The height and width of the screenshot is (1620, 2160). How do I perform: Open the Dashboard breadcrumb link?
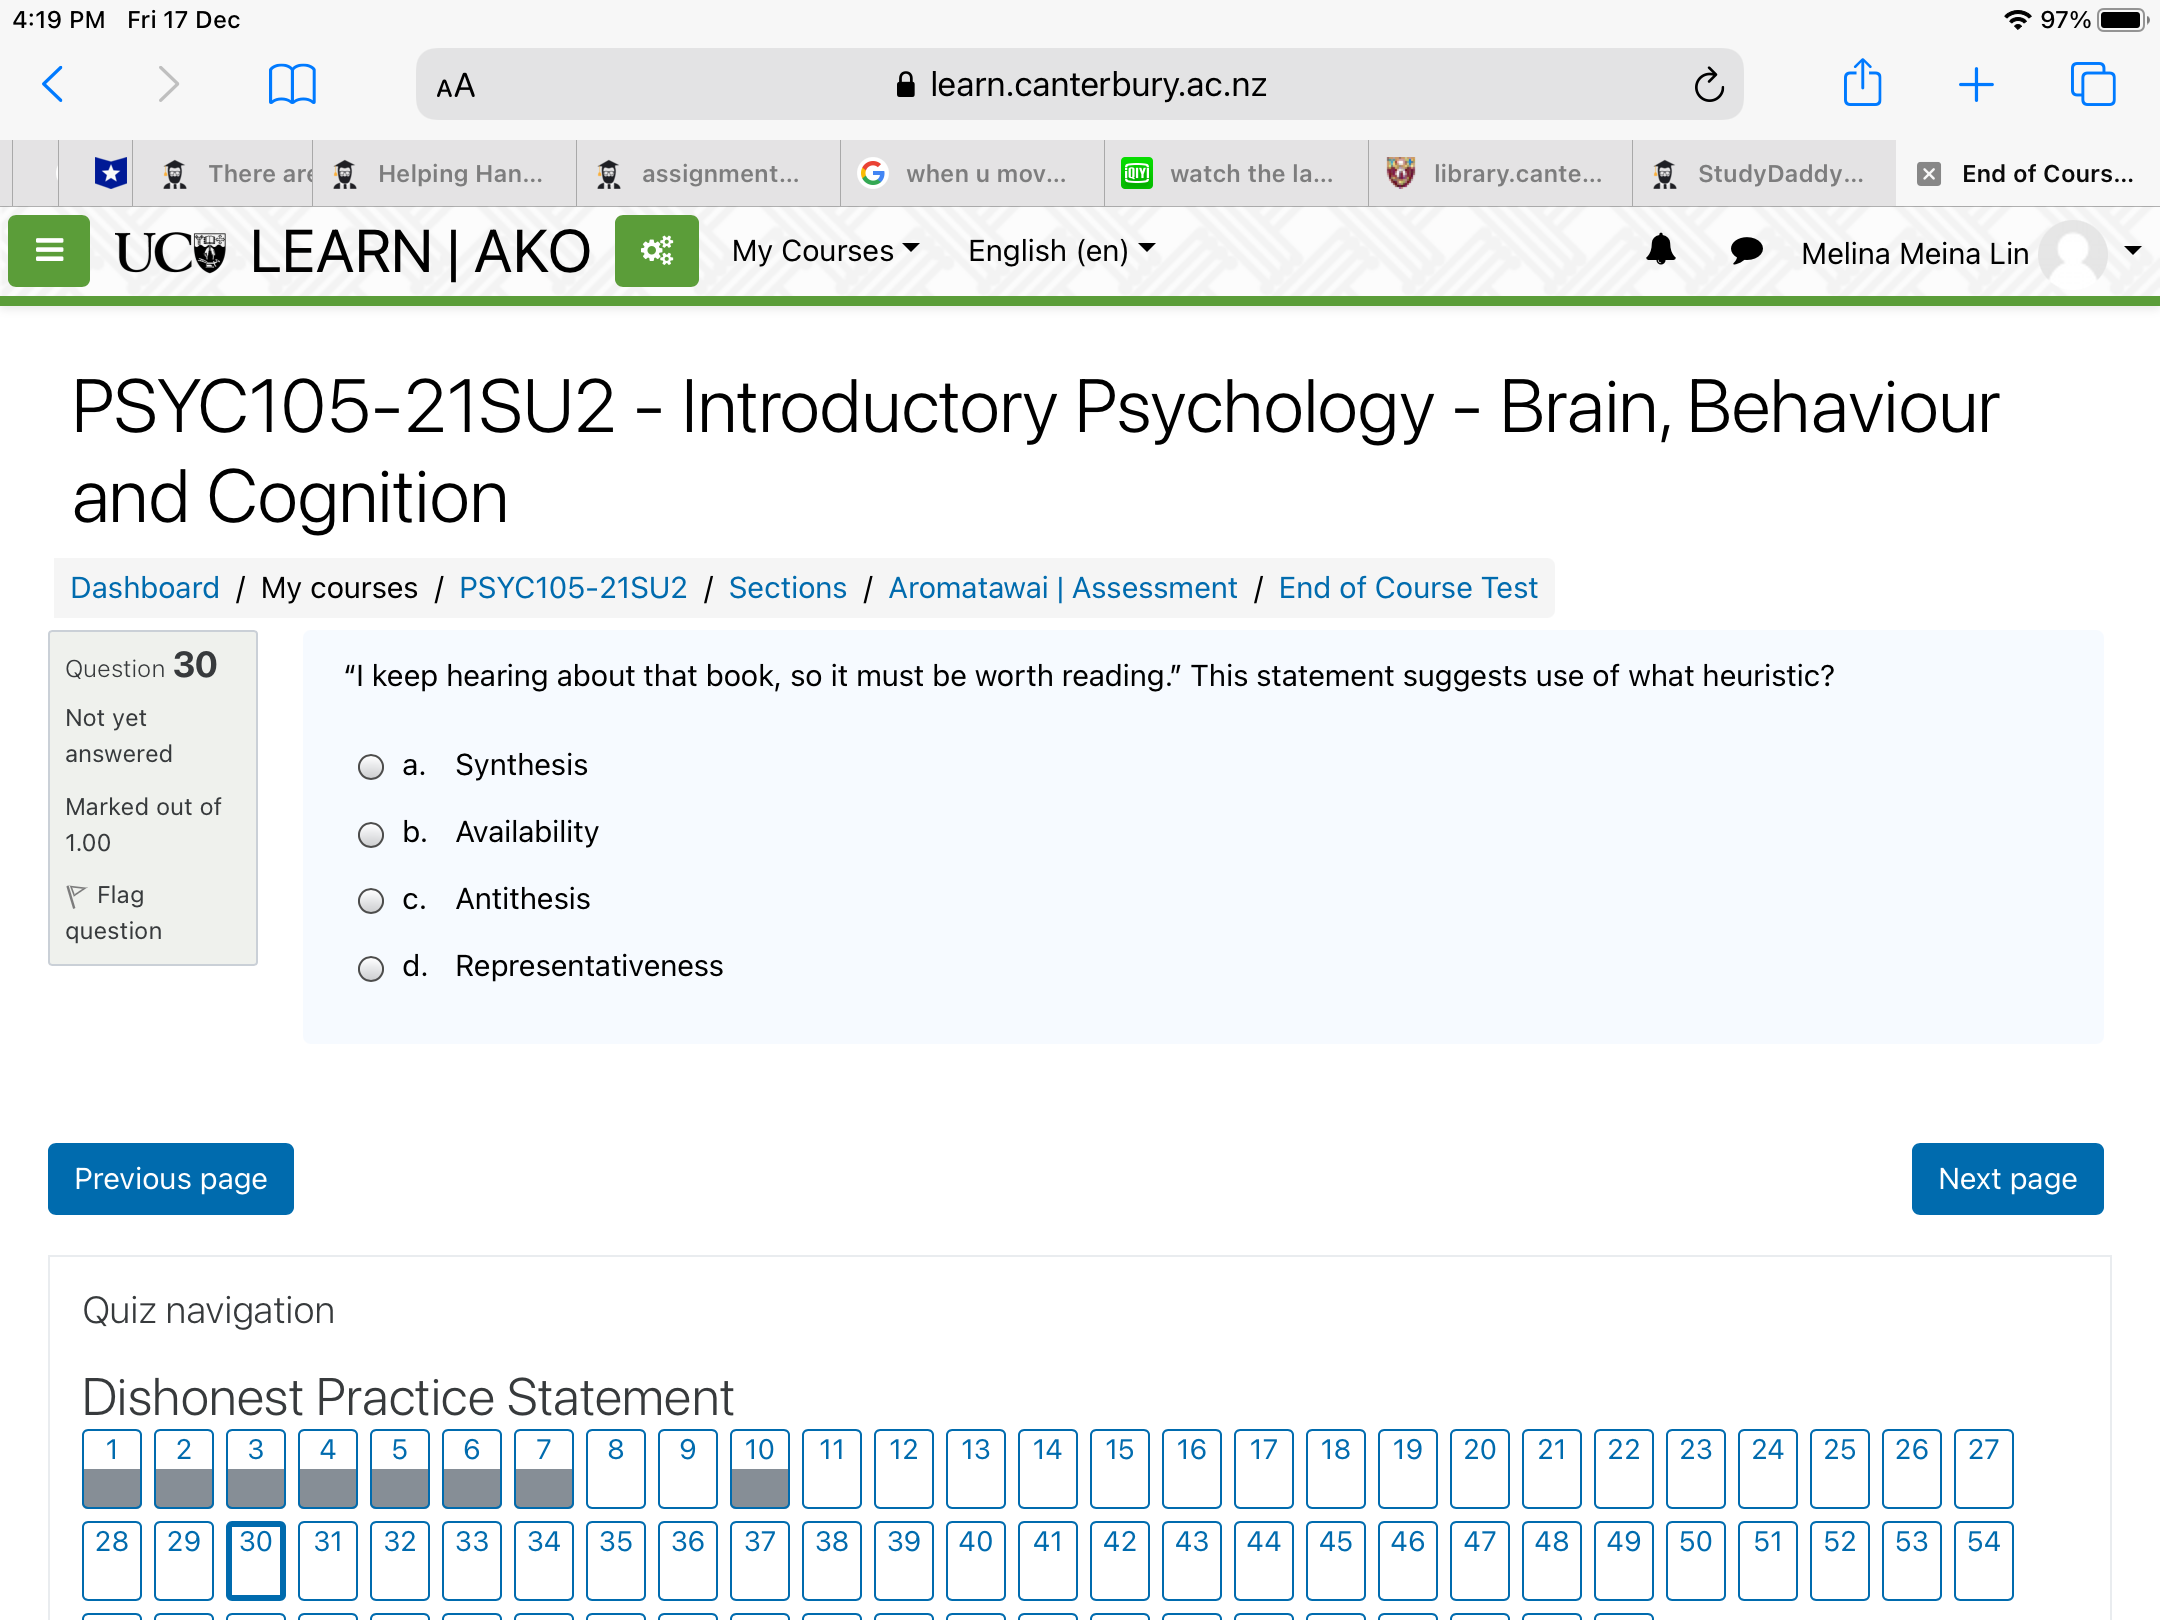point(145,588)
